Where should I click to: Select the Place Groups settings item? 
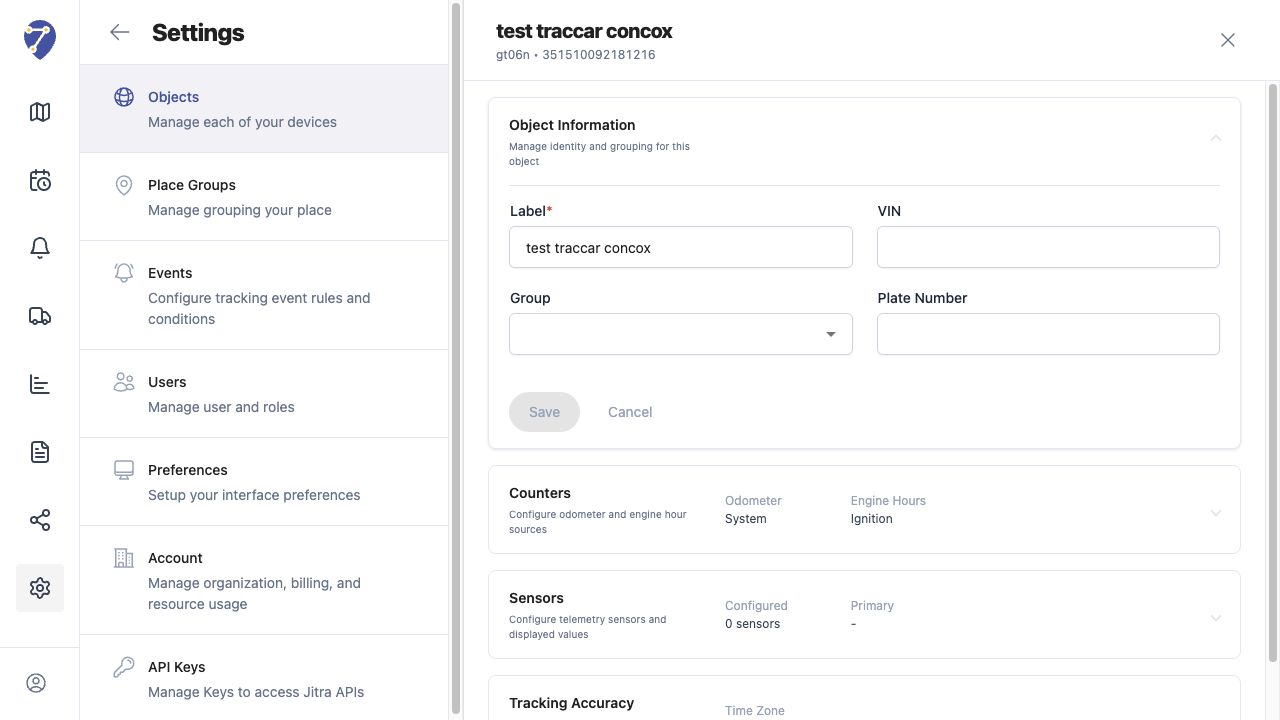[x=264, y=197]
